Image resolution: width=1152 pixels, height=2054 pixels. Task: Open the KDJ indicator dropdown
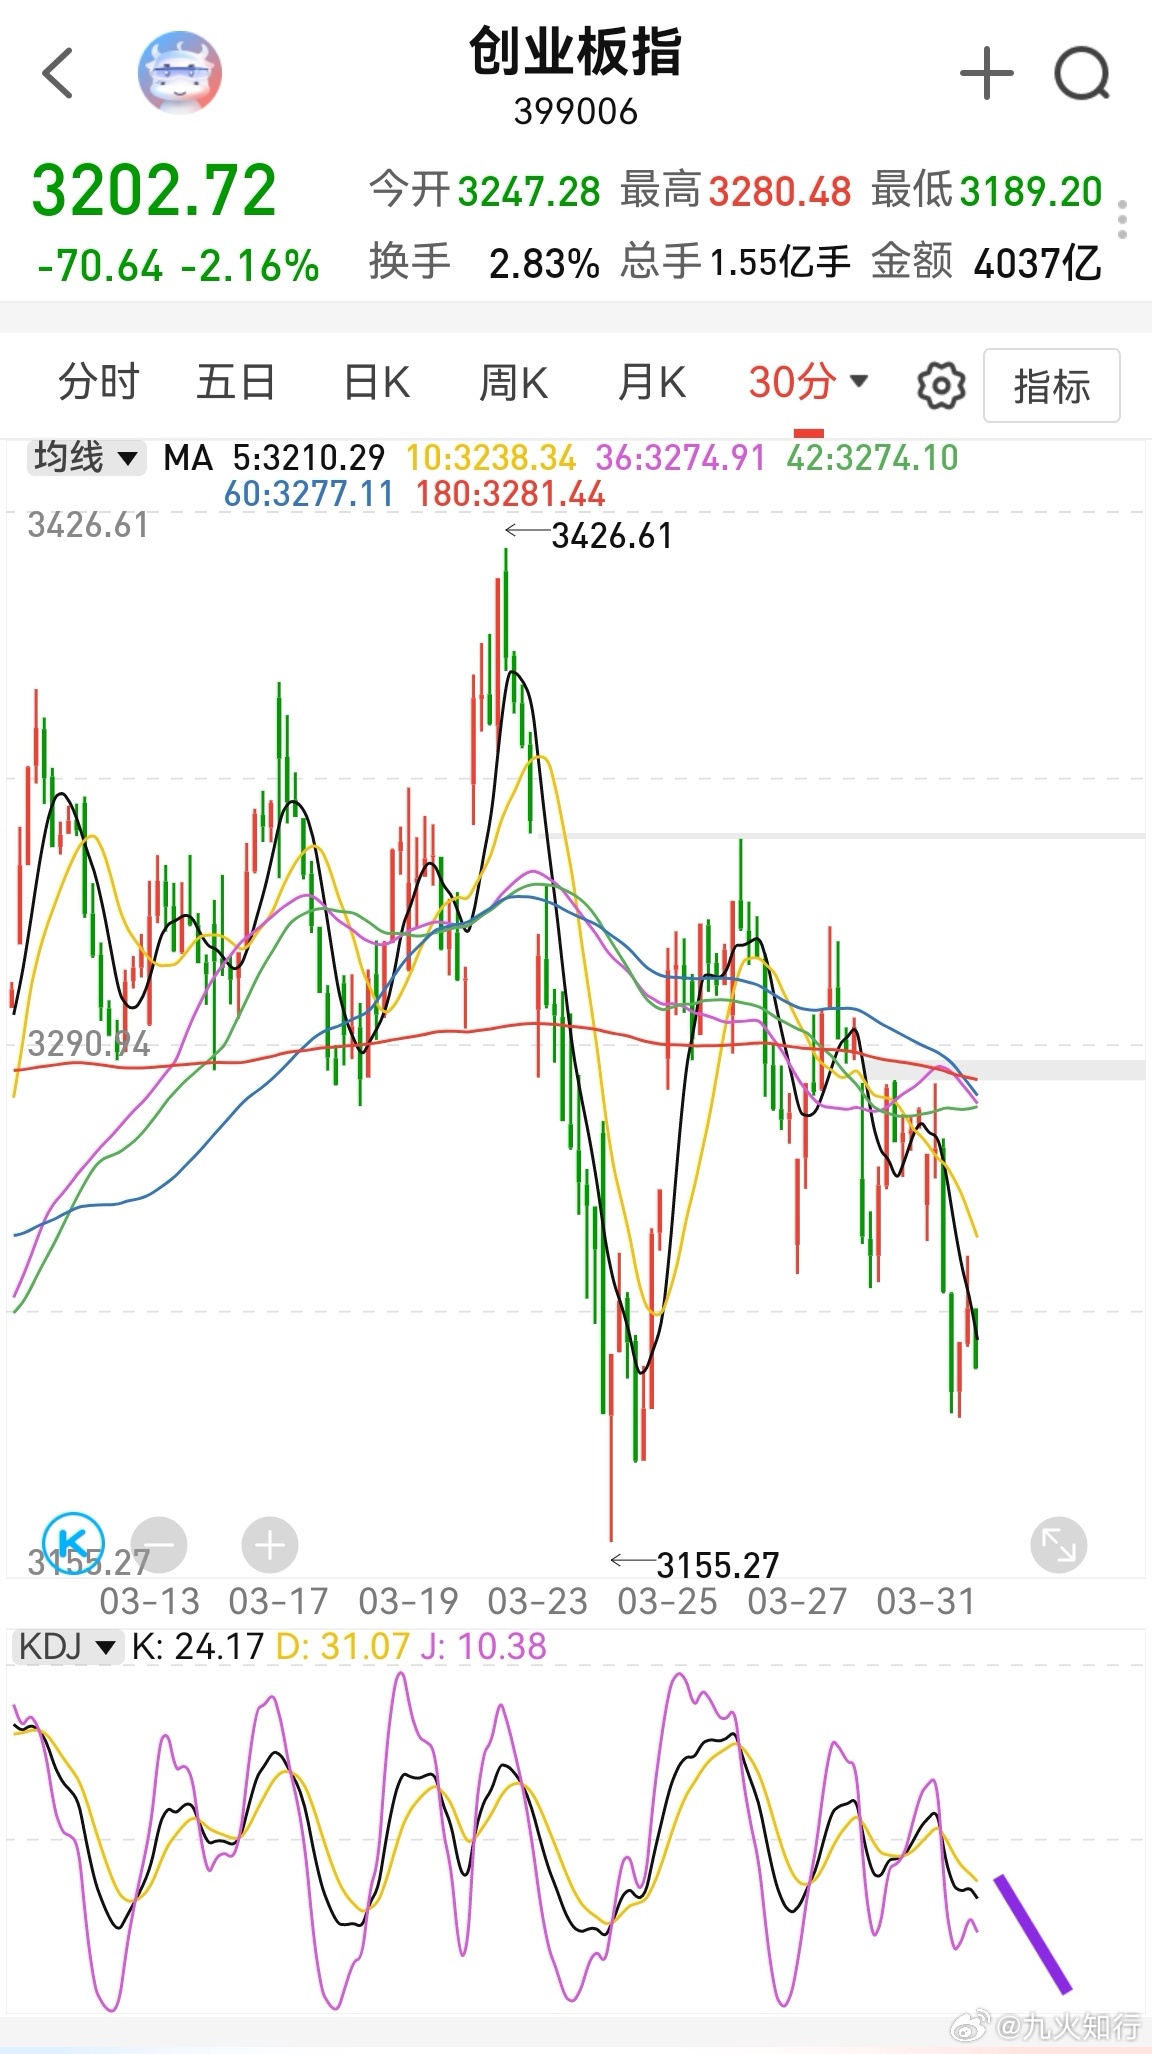click(x=68, y=1646)
